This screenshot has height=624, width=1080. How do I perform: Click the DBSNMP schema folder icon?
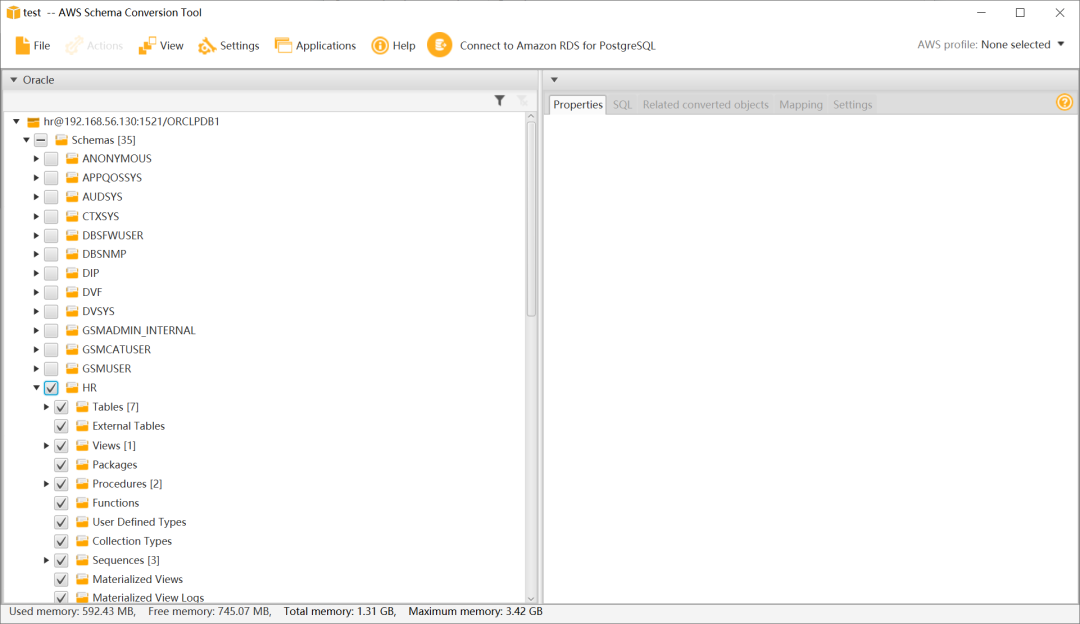point(72,254)
